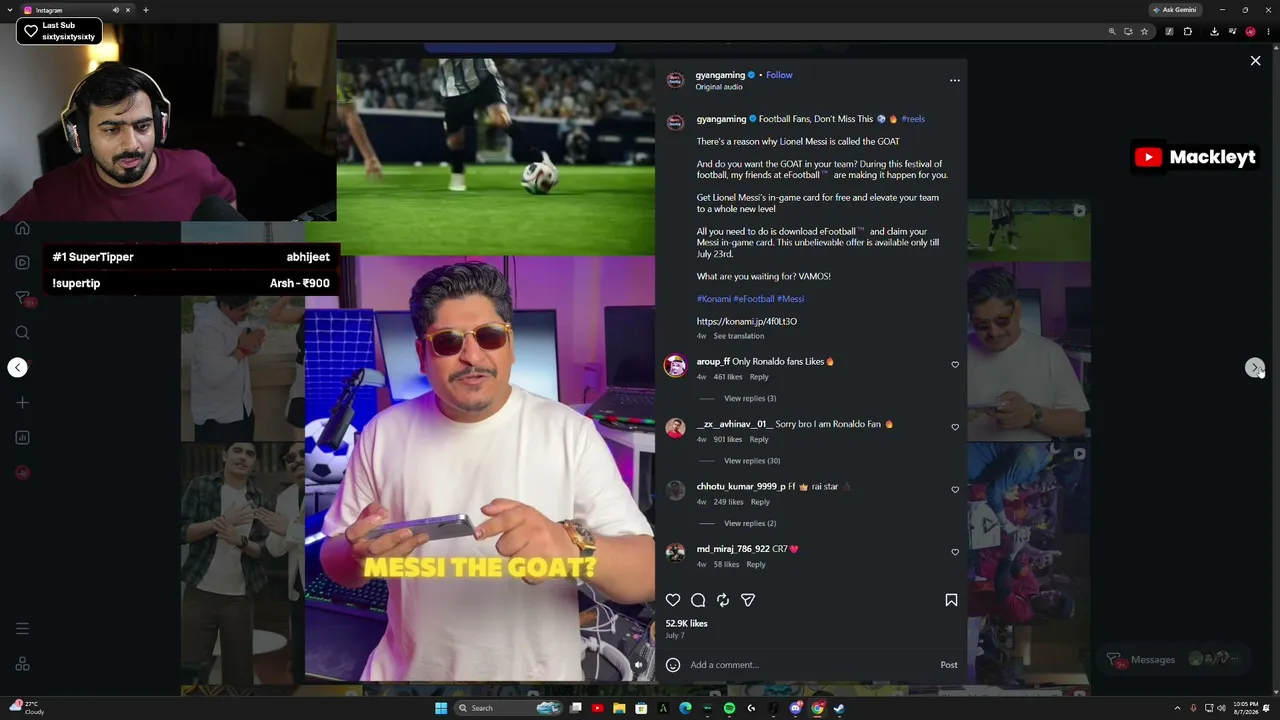Open Steam from taskbar
1280x720 pixels.
(x=839, y=708)
